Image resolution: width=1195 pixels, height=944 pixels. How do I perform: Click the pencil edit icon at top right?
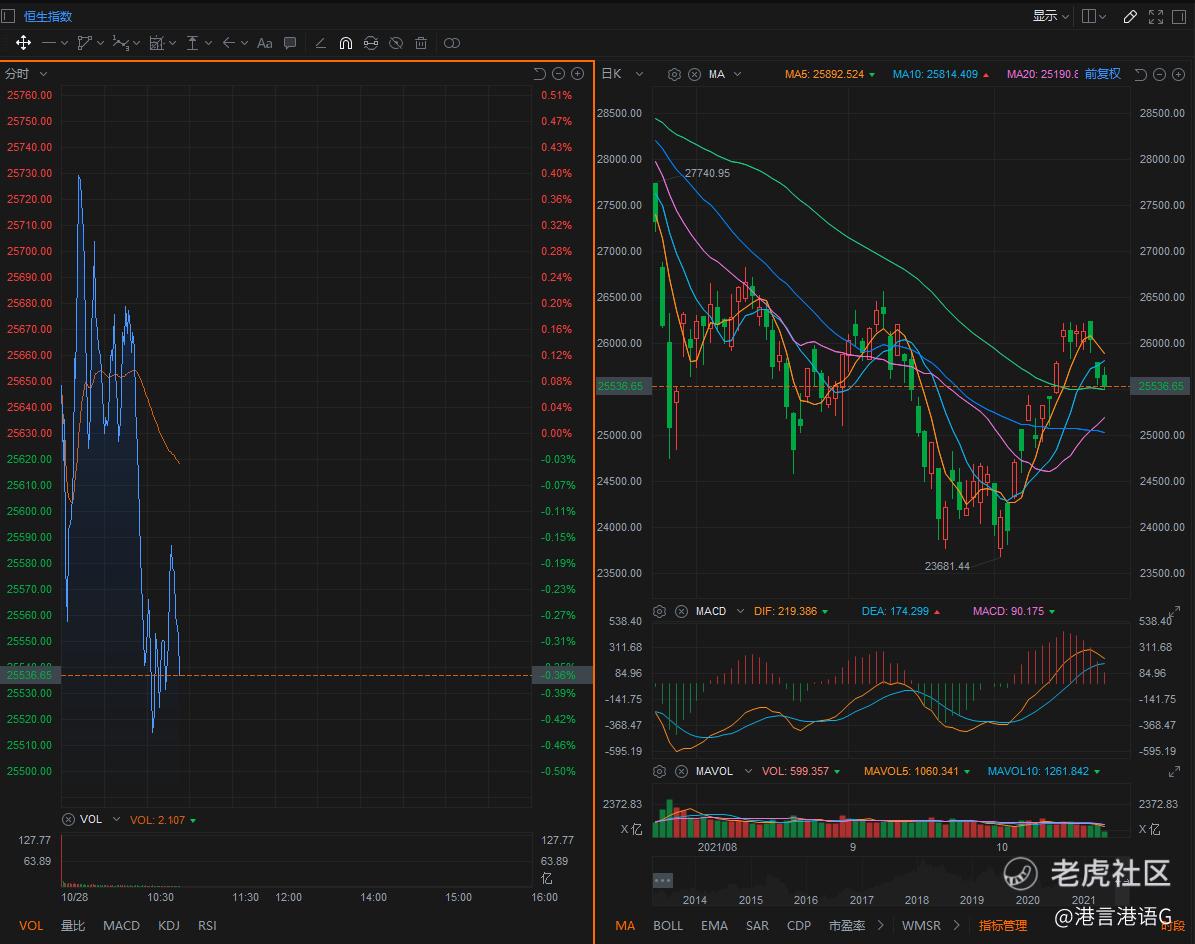[x=1130, y=16]
